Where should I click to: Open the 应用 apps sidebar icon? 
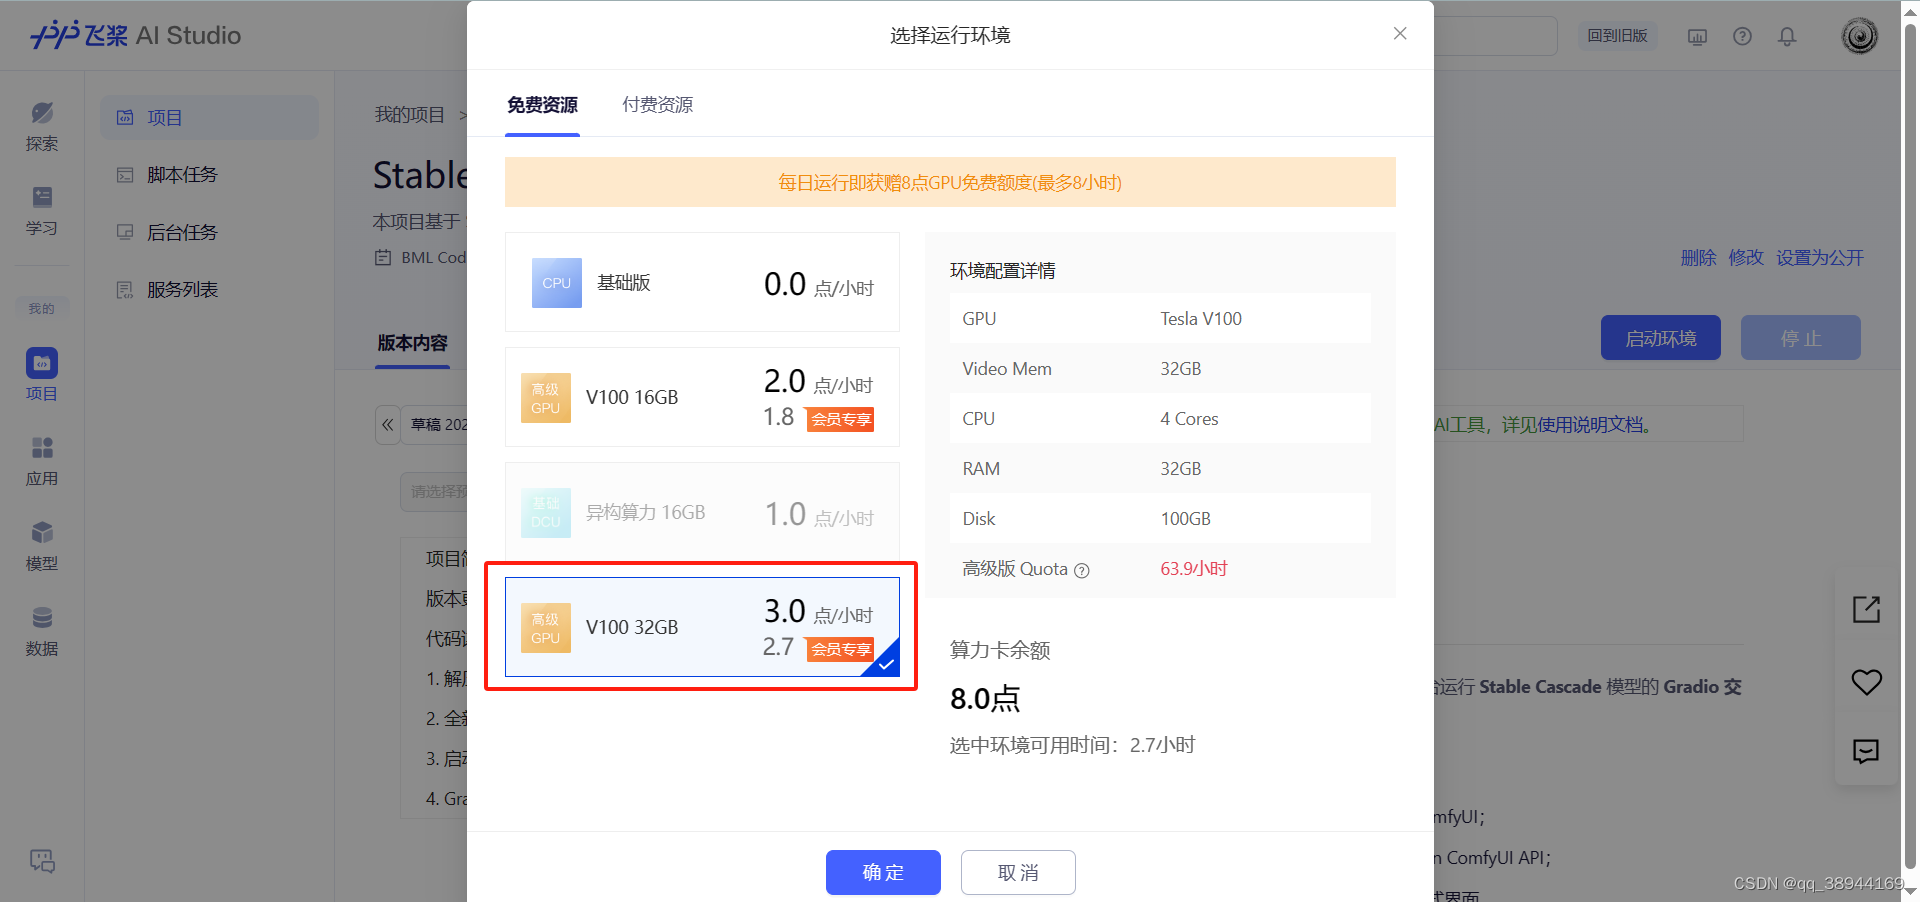click(42, 461)
